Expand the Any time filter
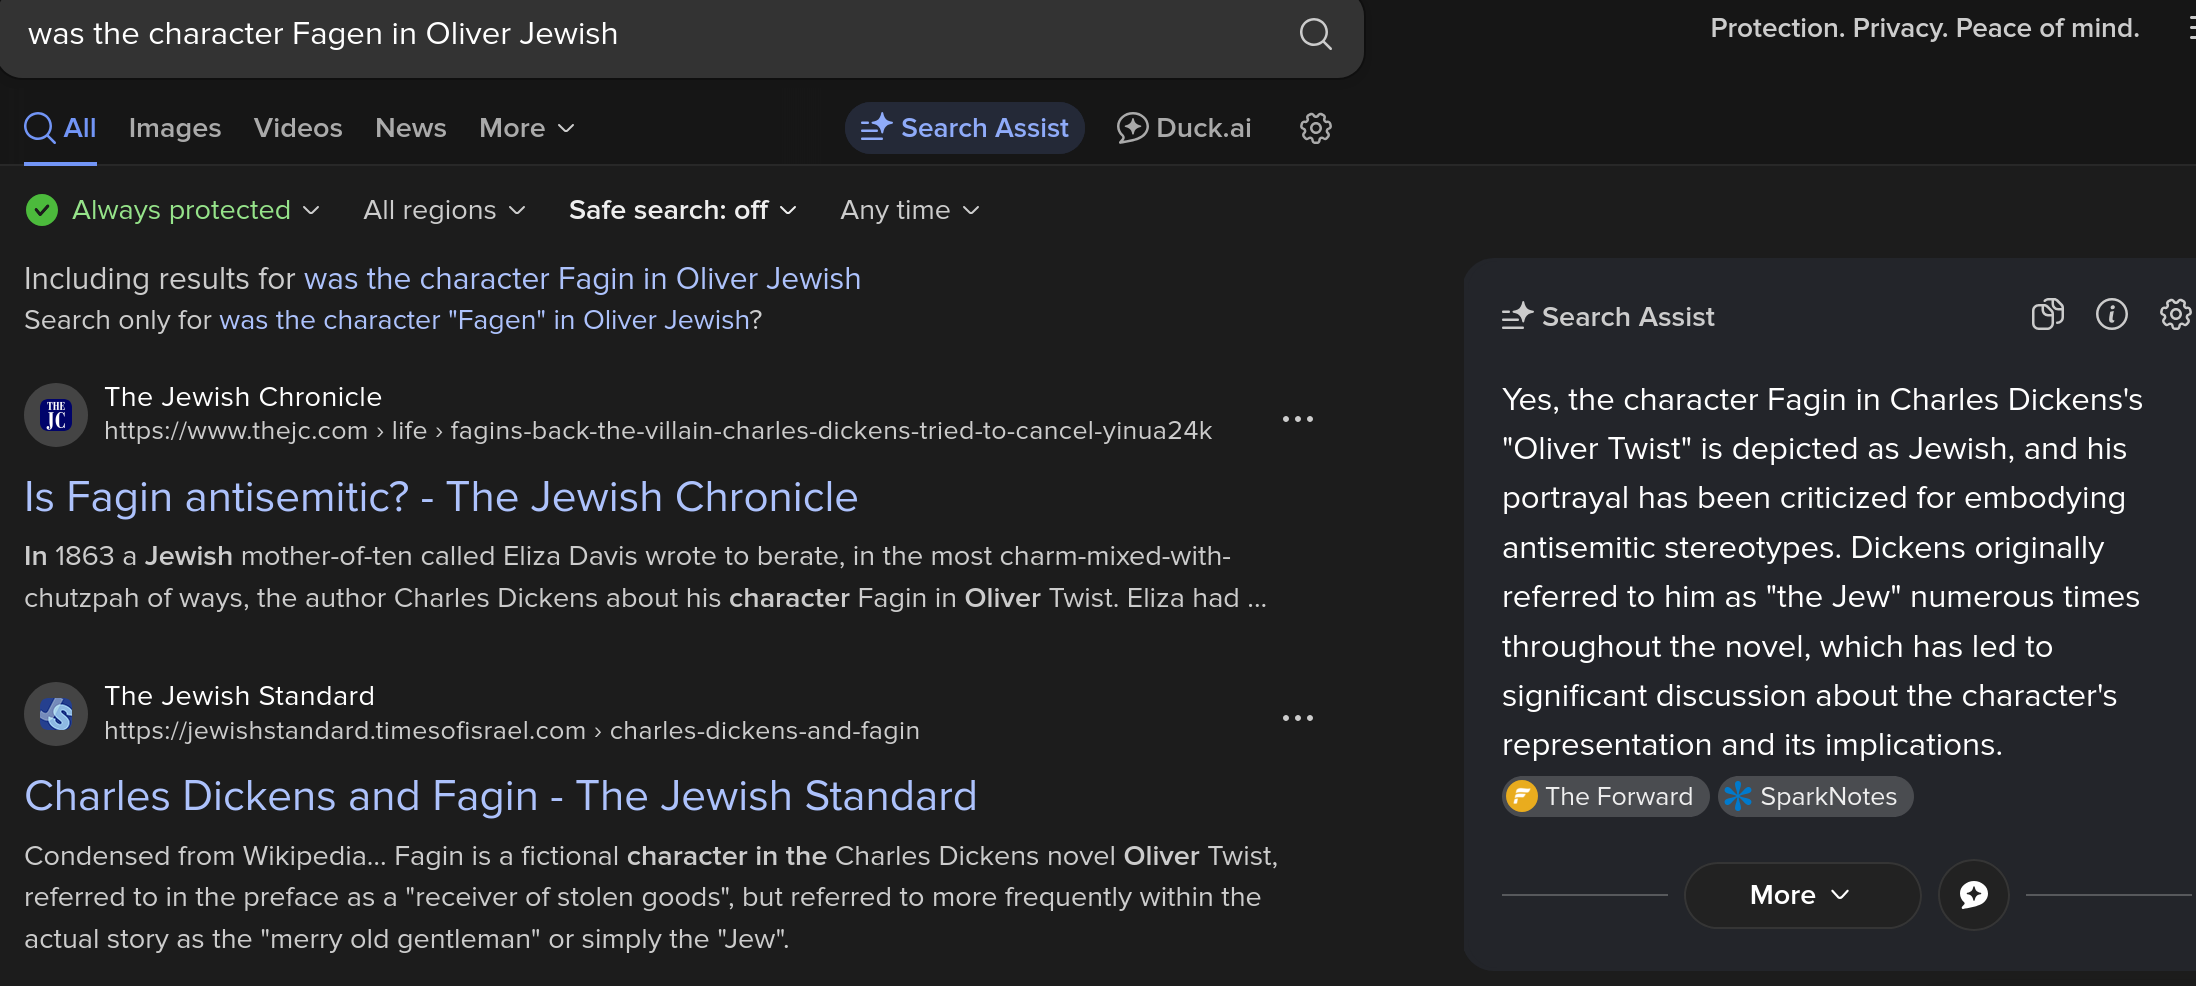Viewport: 2196px width, 986px height. point(909,210)
